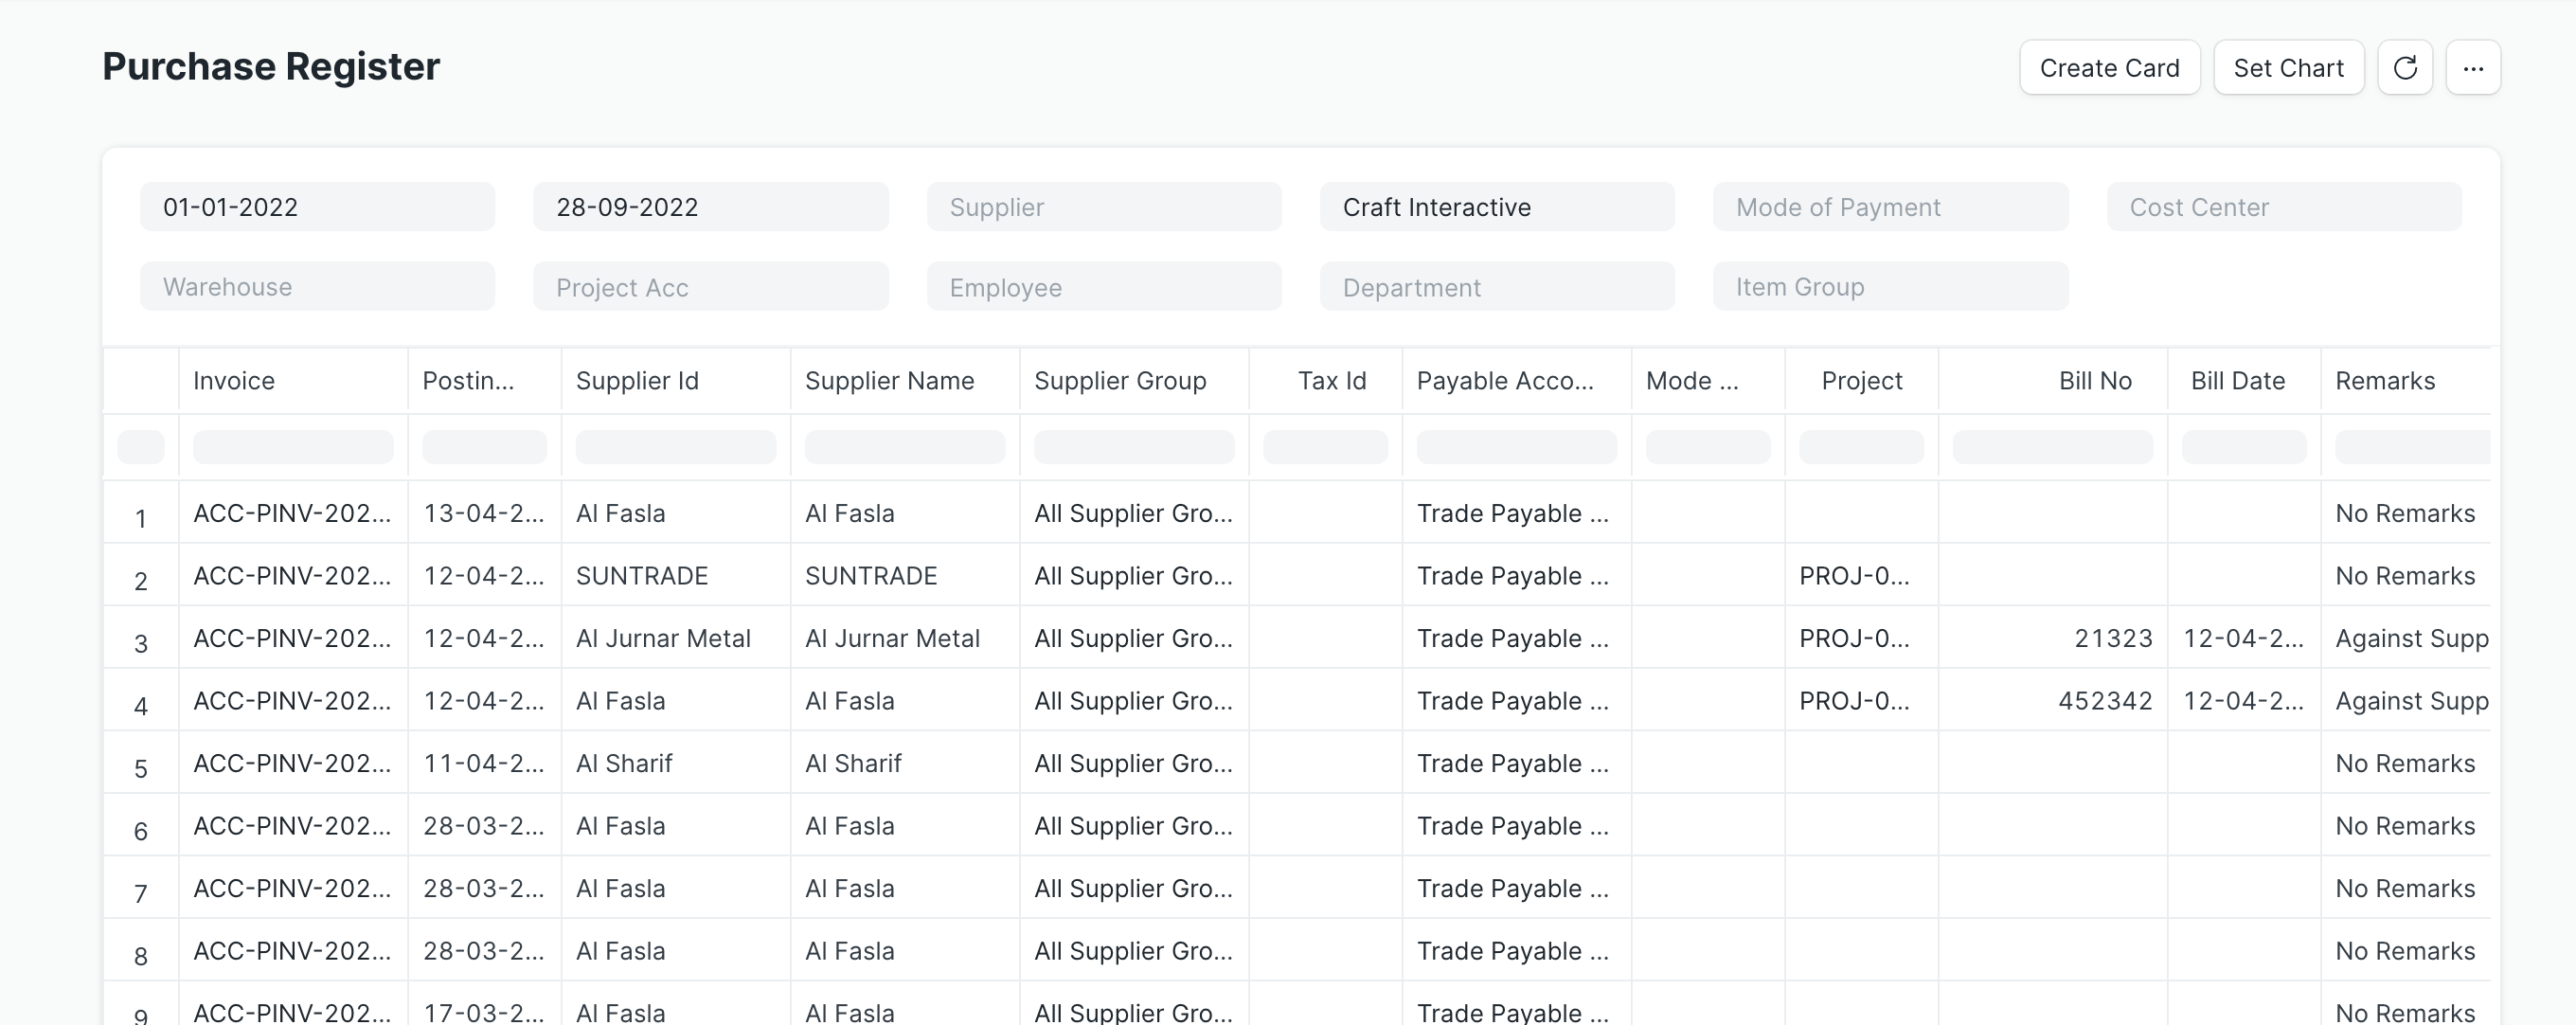Screen dimensions: 2576x1025
Task: Open the Mode of Payment dropdown
Action: point(1890,207)
